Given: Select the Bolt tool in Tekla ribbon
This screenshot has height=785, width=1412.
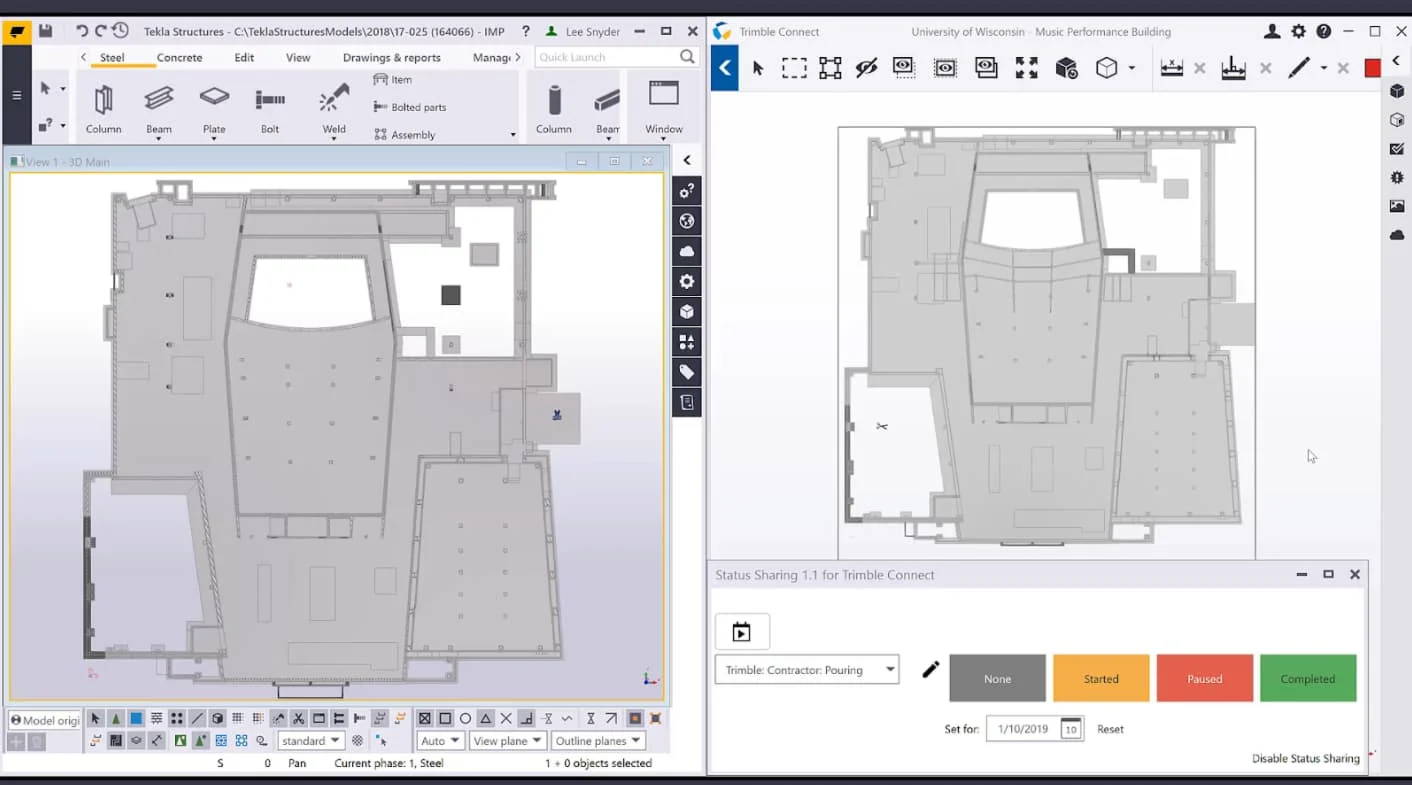Looking at the screenshot, I should (x=270, y=108).
